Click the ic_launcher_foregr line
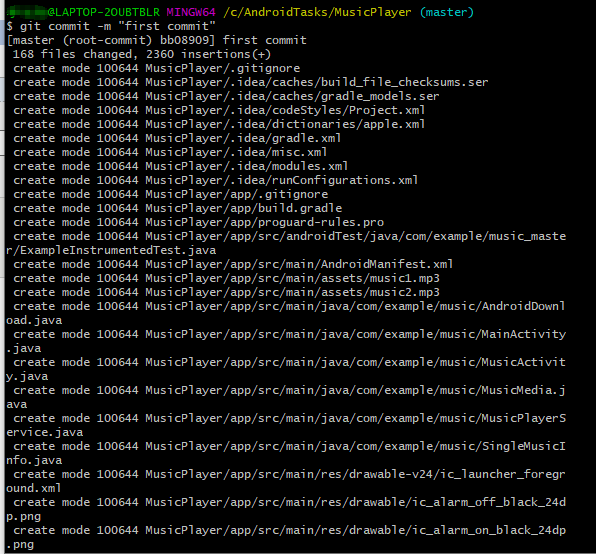596x554 pixels. (x=289, y=475)
